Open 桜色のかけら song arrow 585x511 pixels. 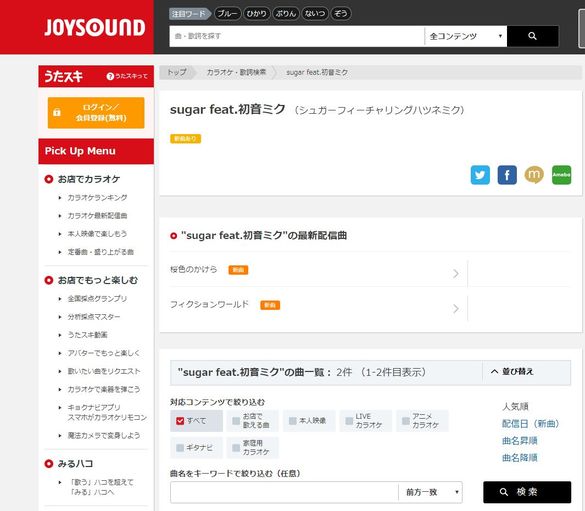[456, 273]
